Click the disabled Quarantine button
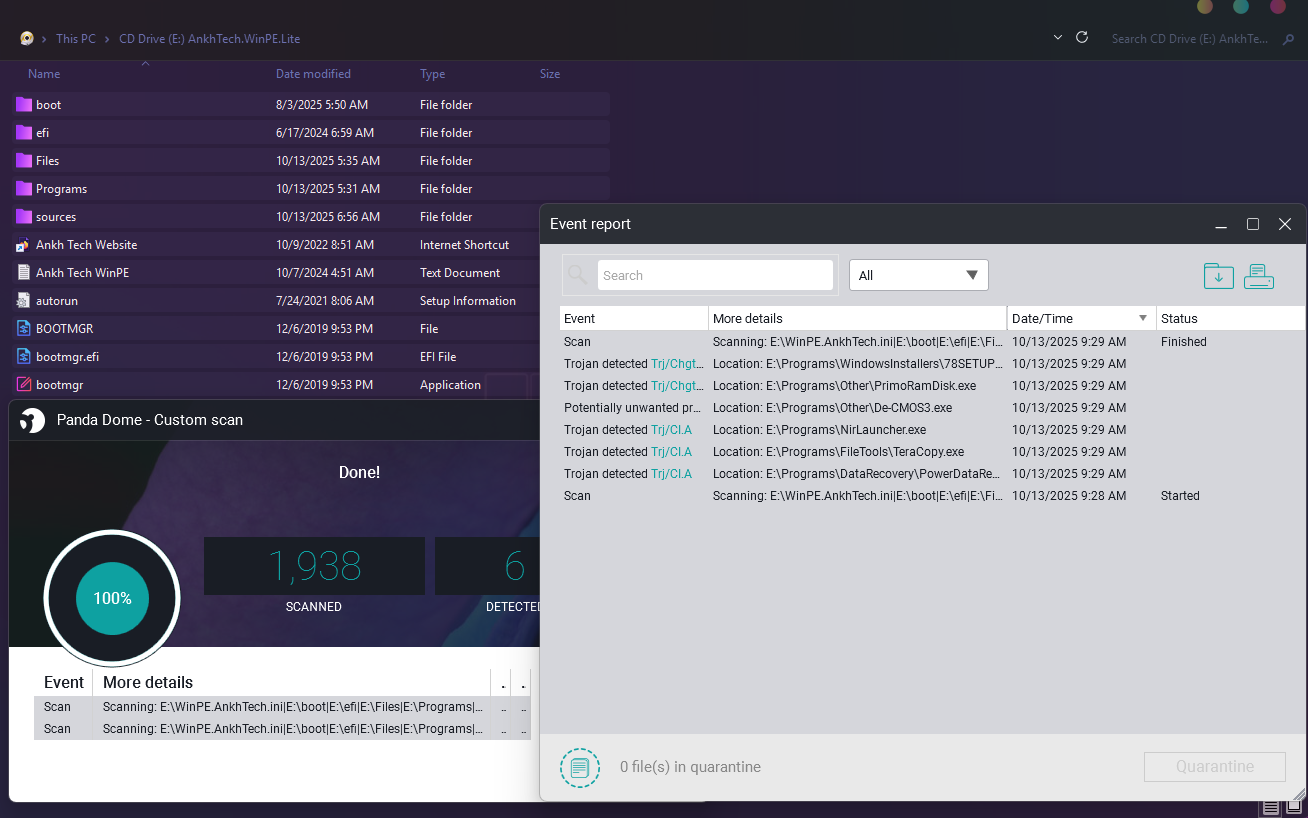1308x818 pixels. tap(1215, 767)
